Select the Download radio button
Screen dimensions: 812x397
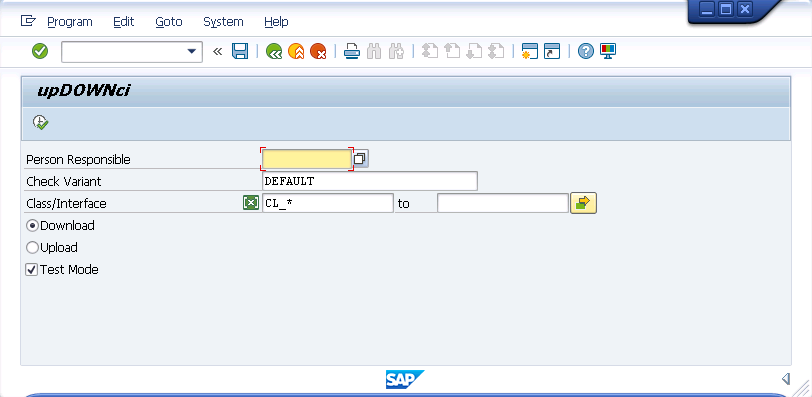tap(32, 226)
